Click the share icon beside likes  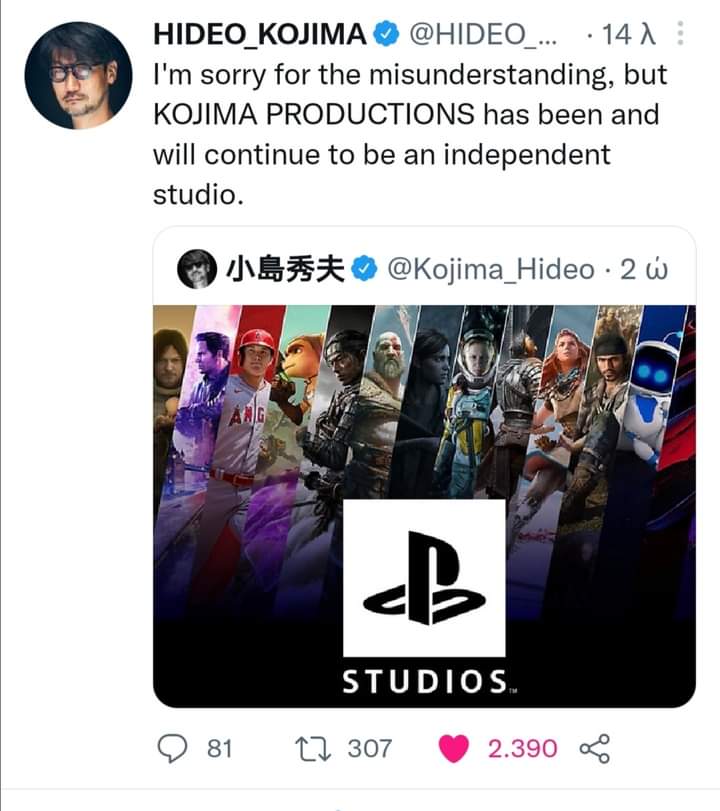pyautogui.click(x=594, y=748)
